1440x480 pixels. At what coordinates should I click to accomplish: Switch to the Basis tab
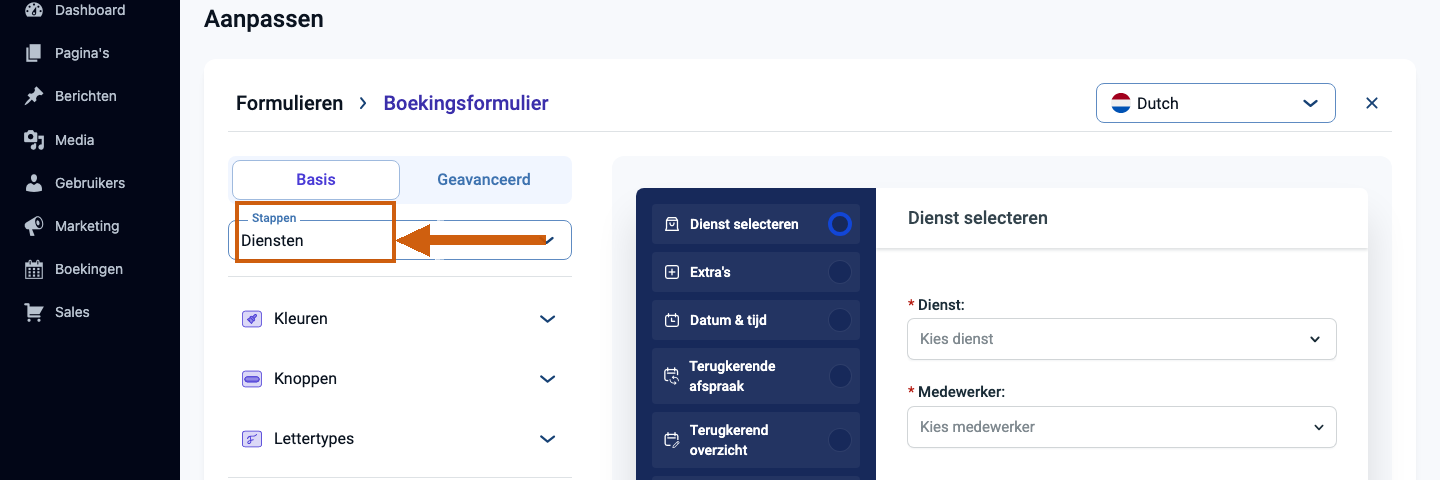click(x=316, y=180)
